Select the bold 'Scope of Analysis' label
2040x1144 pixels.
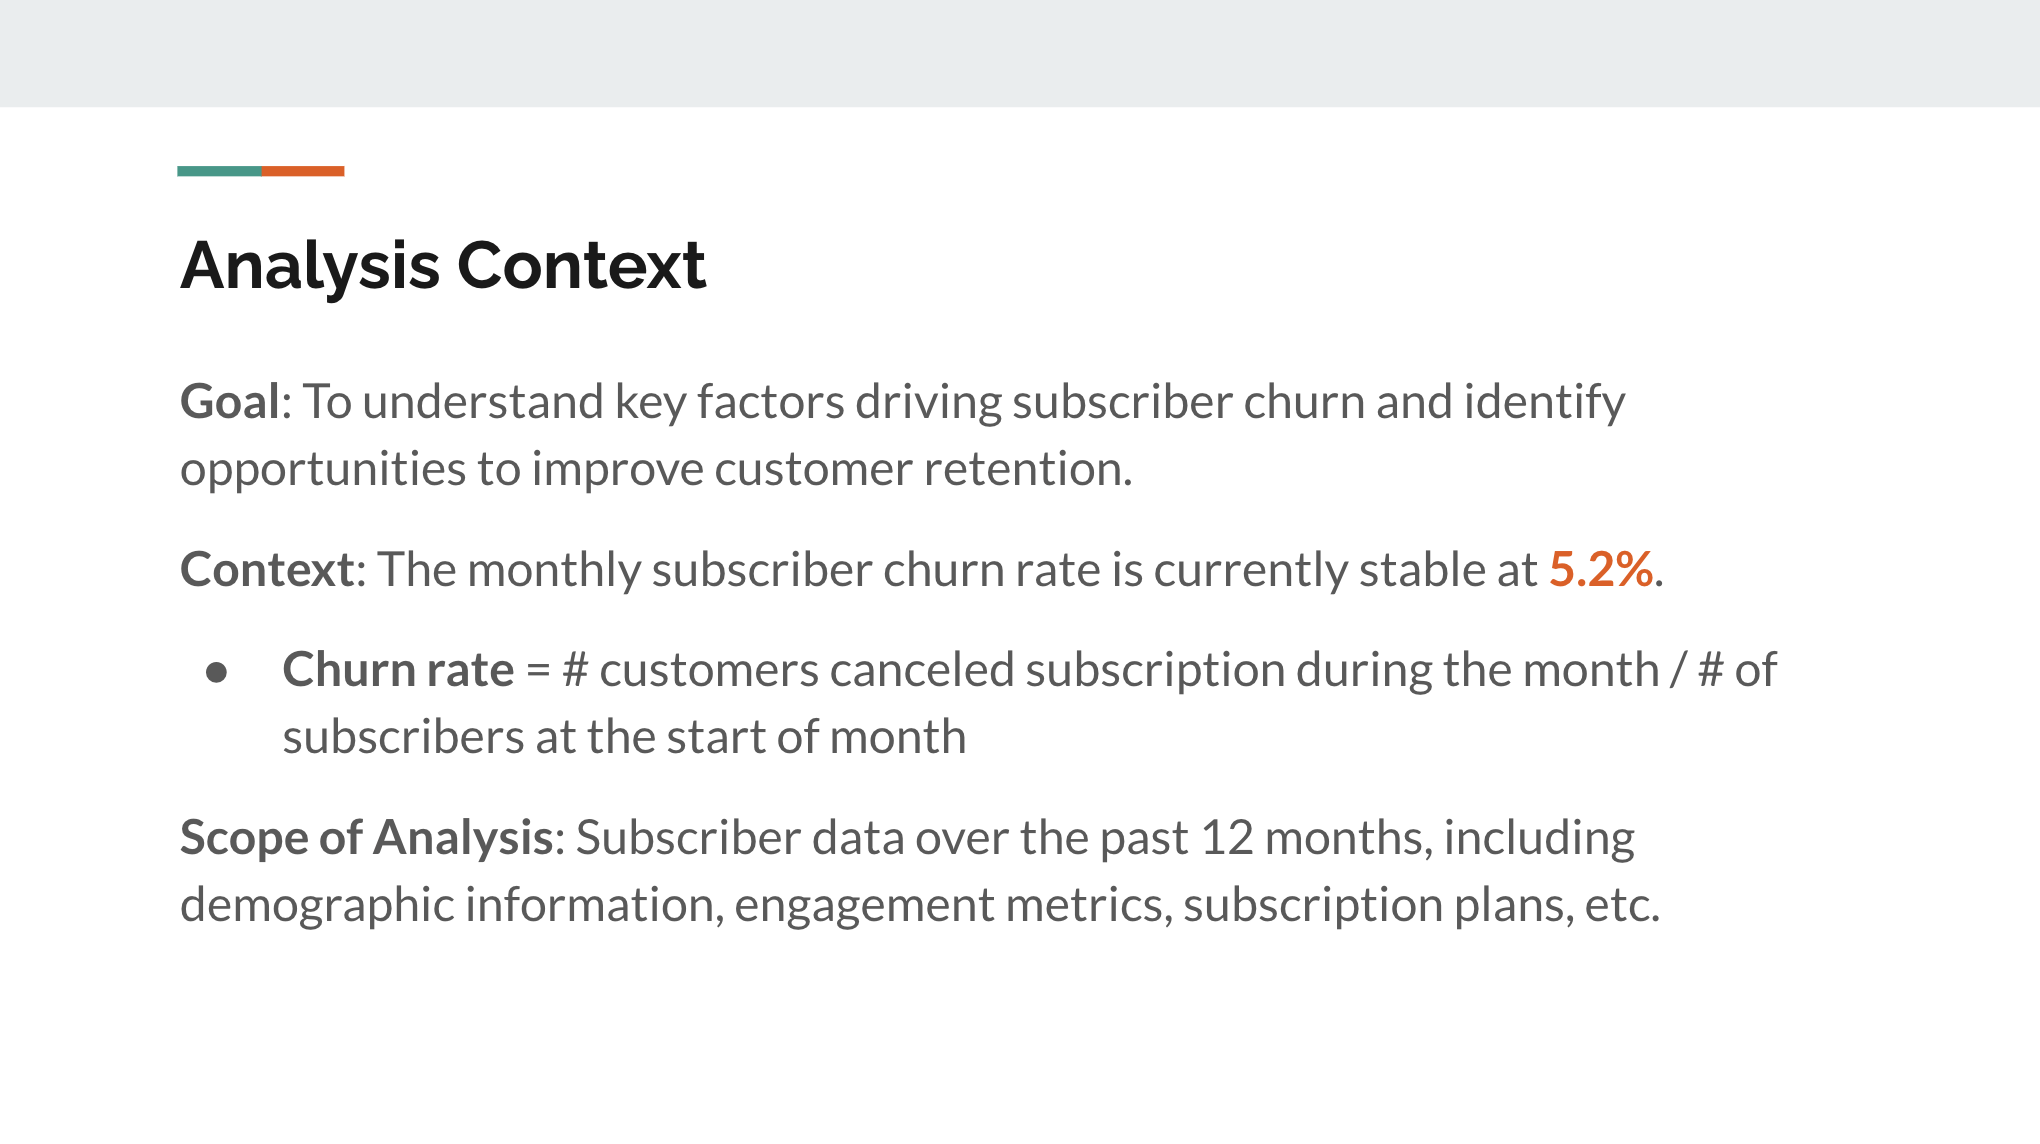coord(360,835)
